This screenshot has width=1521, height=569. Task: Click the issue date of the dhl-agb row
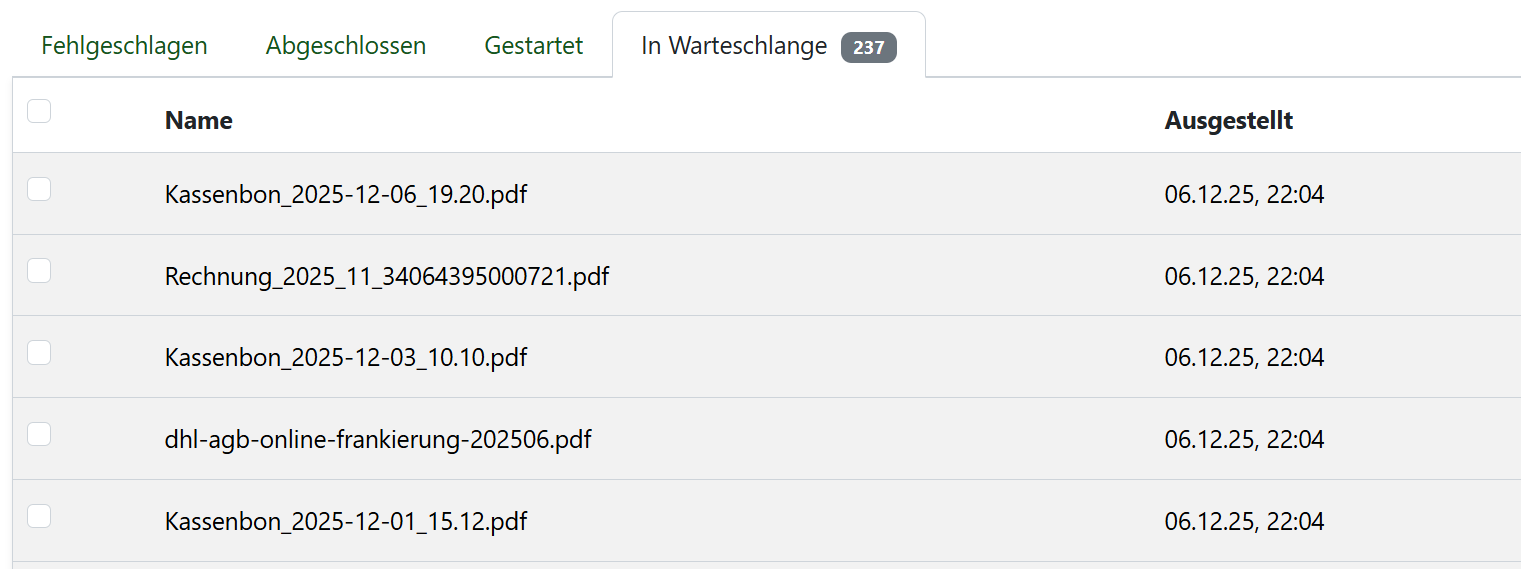coord(1244,439)
